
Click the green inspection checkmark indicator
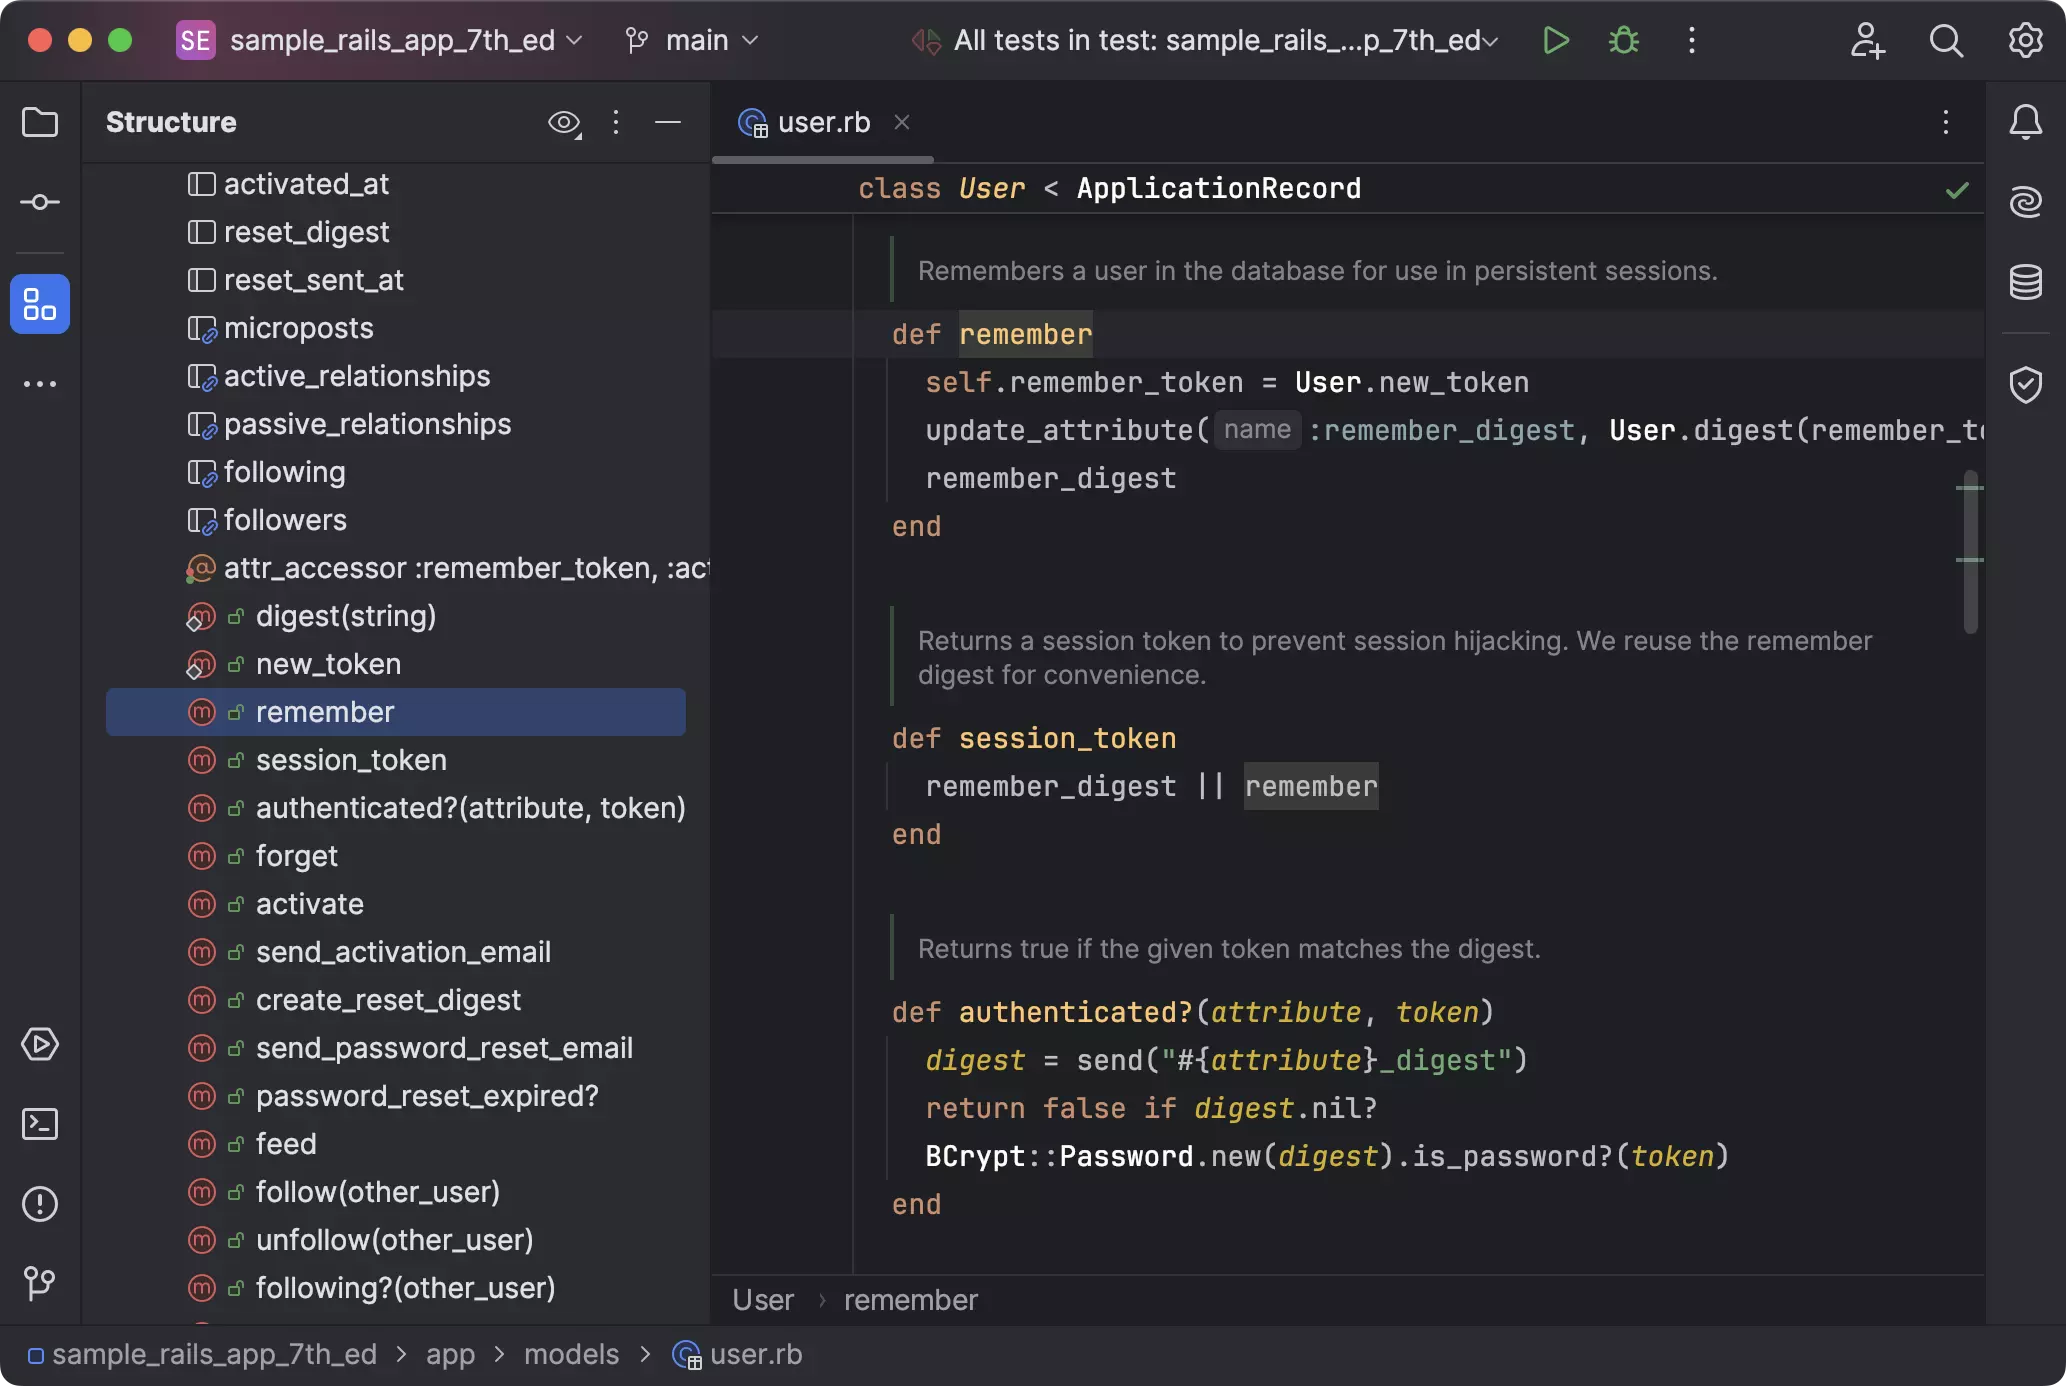[1957, 190]
